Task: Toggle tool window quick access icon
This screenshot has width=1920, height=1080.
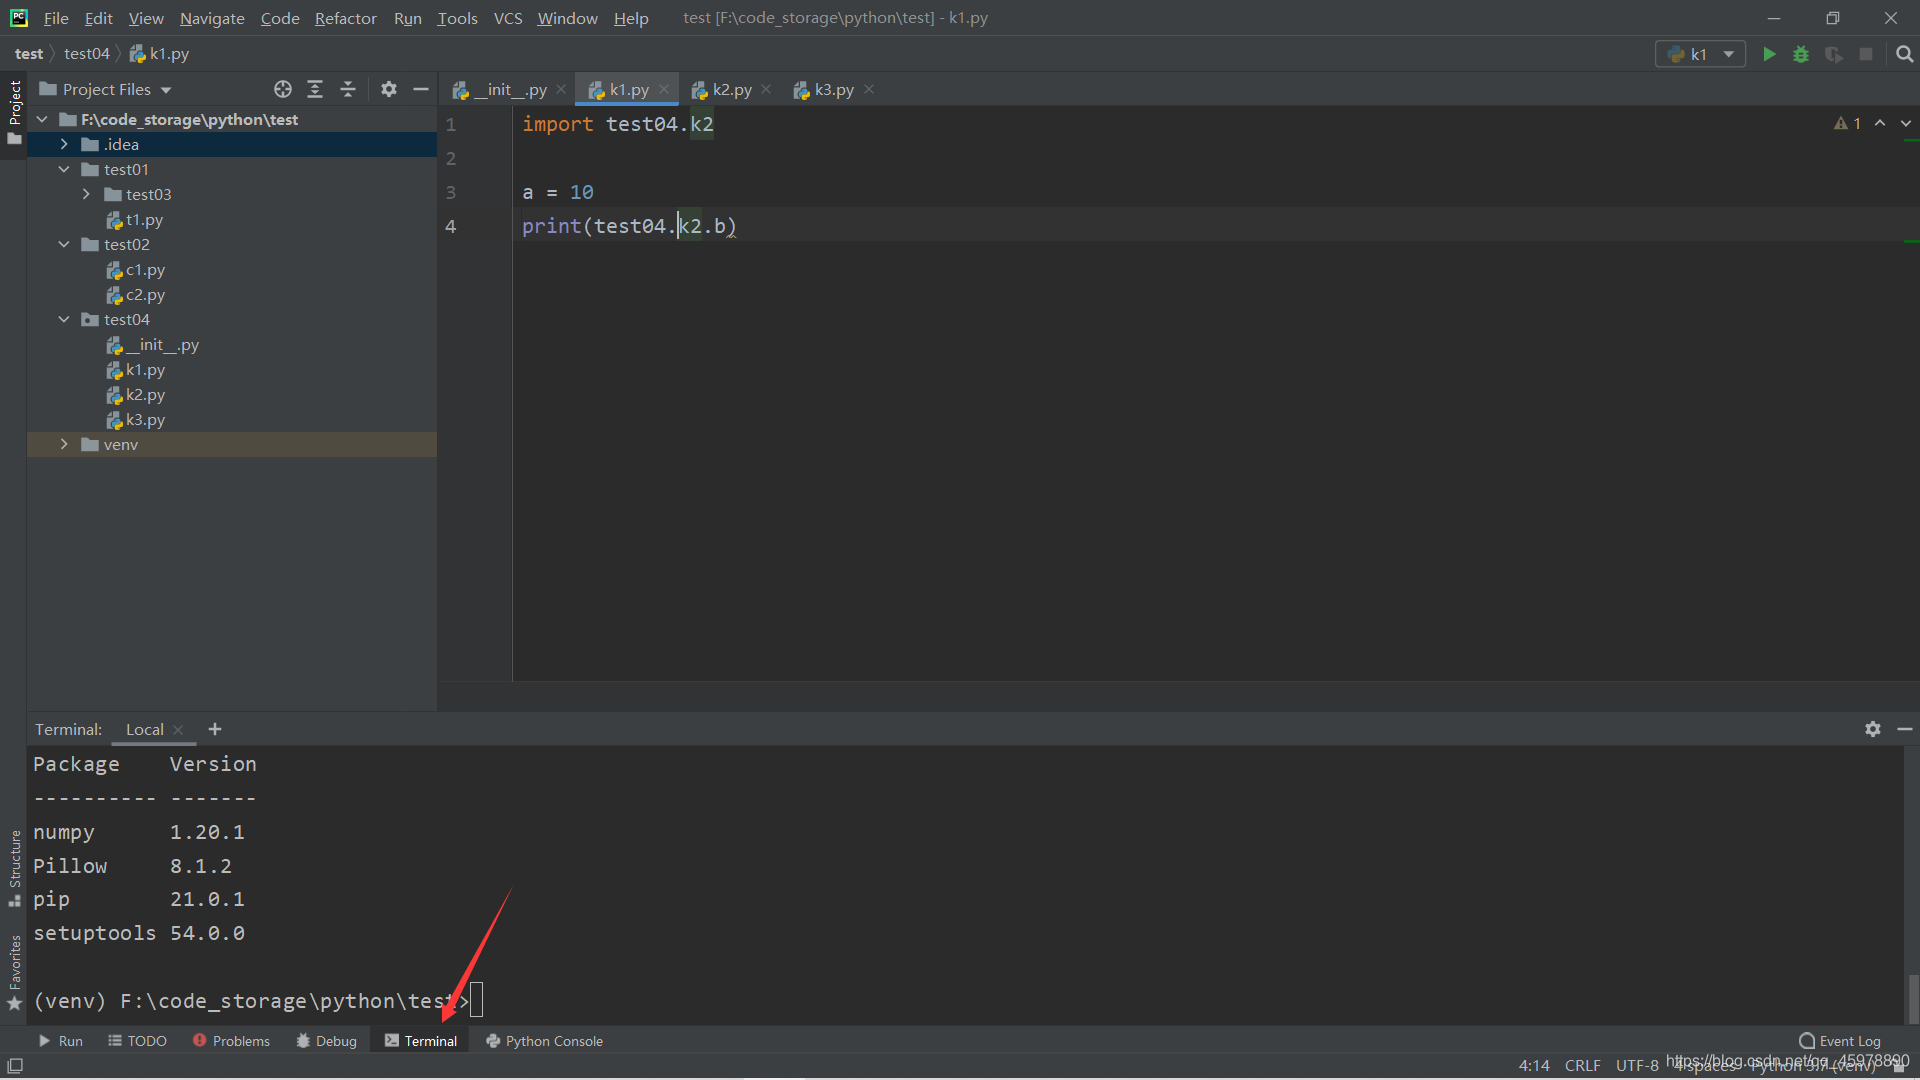Action: tap(15, 1066)
